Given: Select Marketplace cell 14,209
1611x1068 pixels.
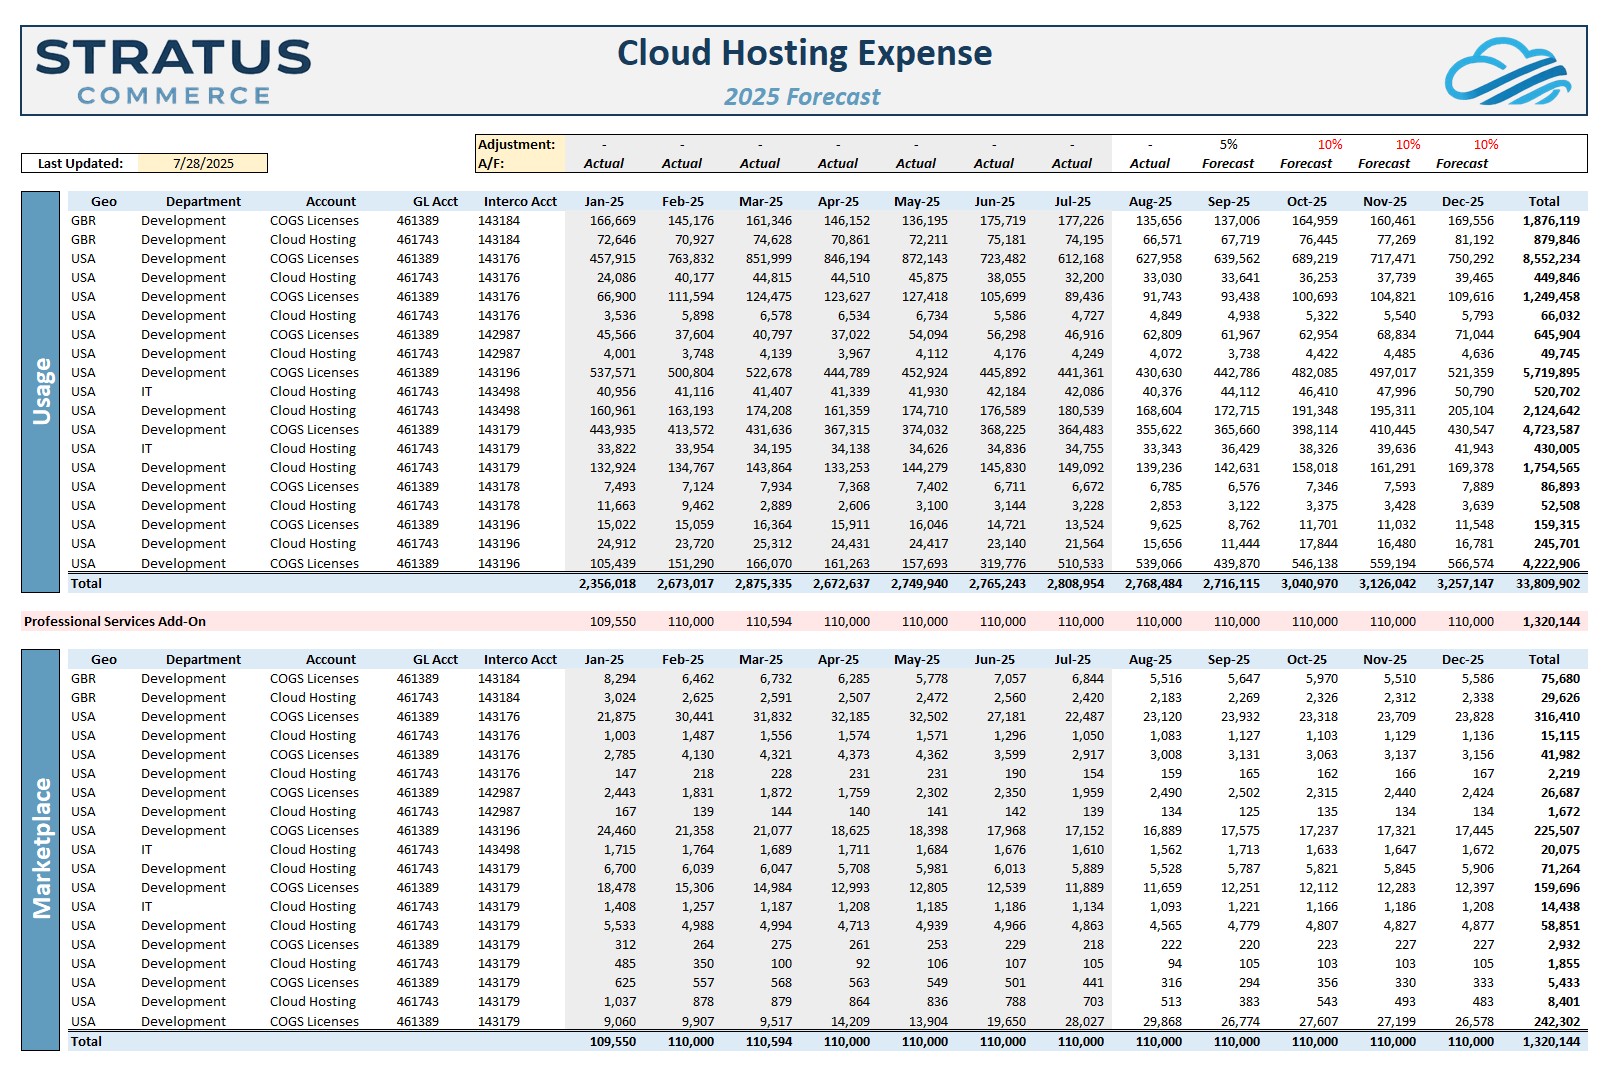Looking at the screenshot, I should [850, 1021].
